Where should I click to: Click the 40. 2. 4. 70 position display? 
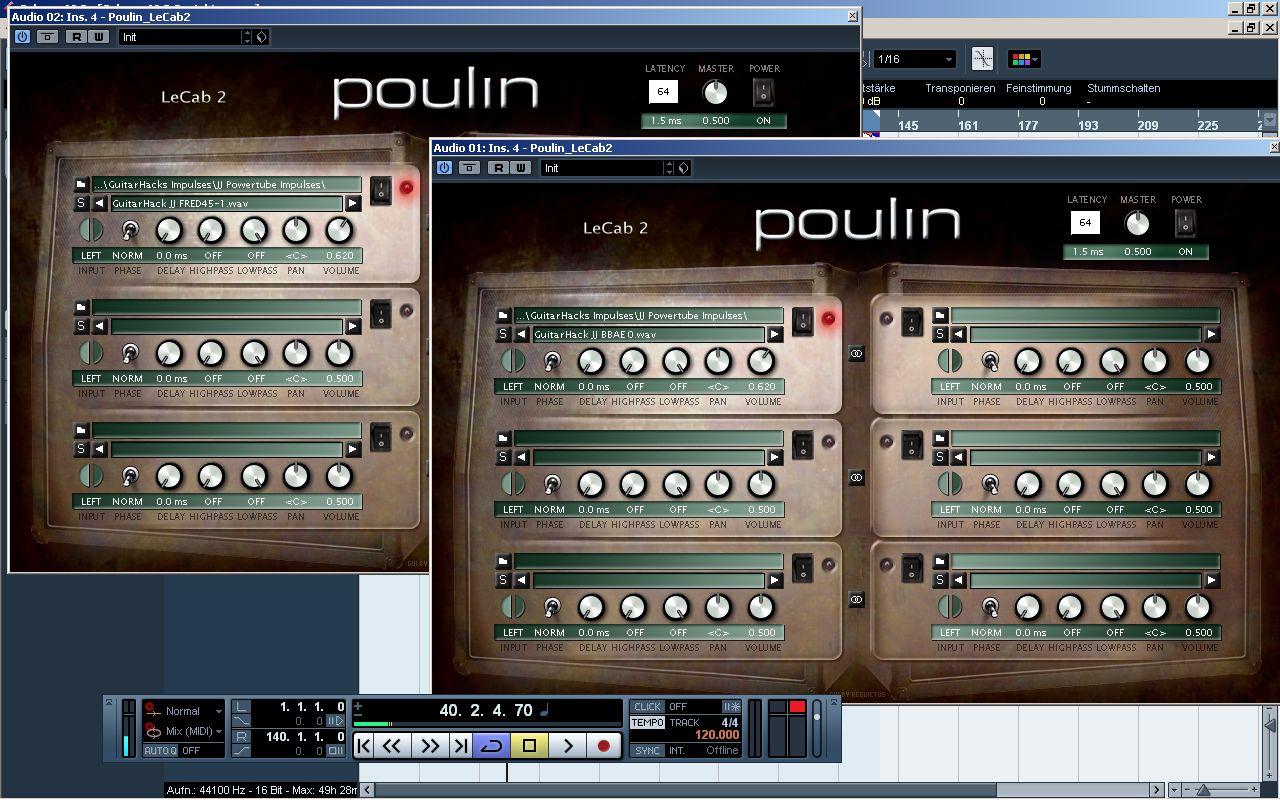tap(486, 711)
